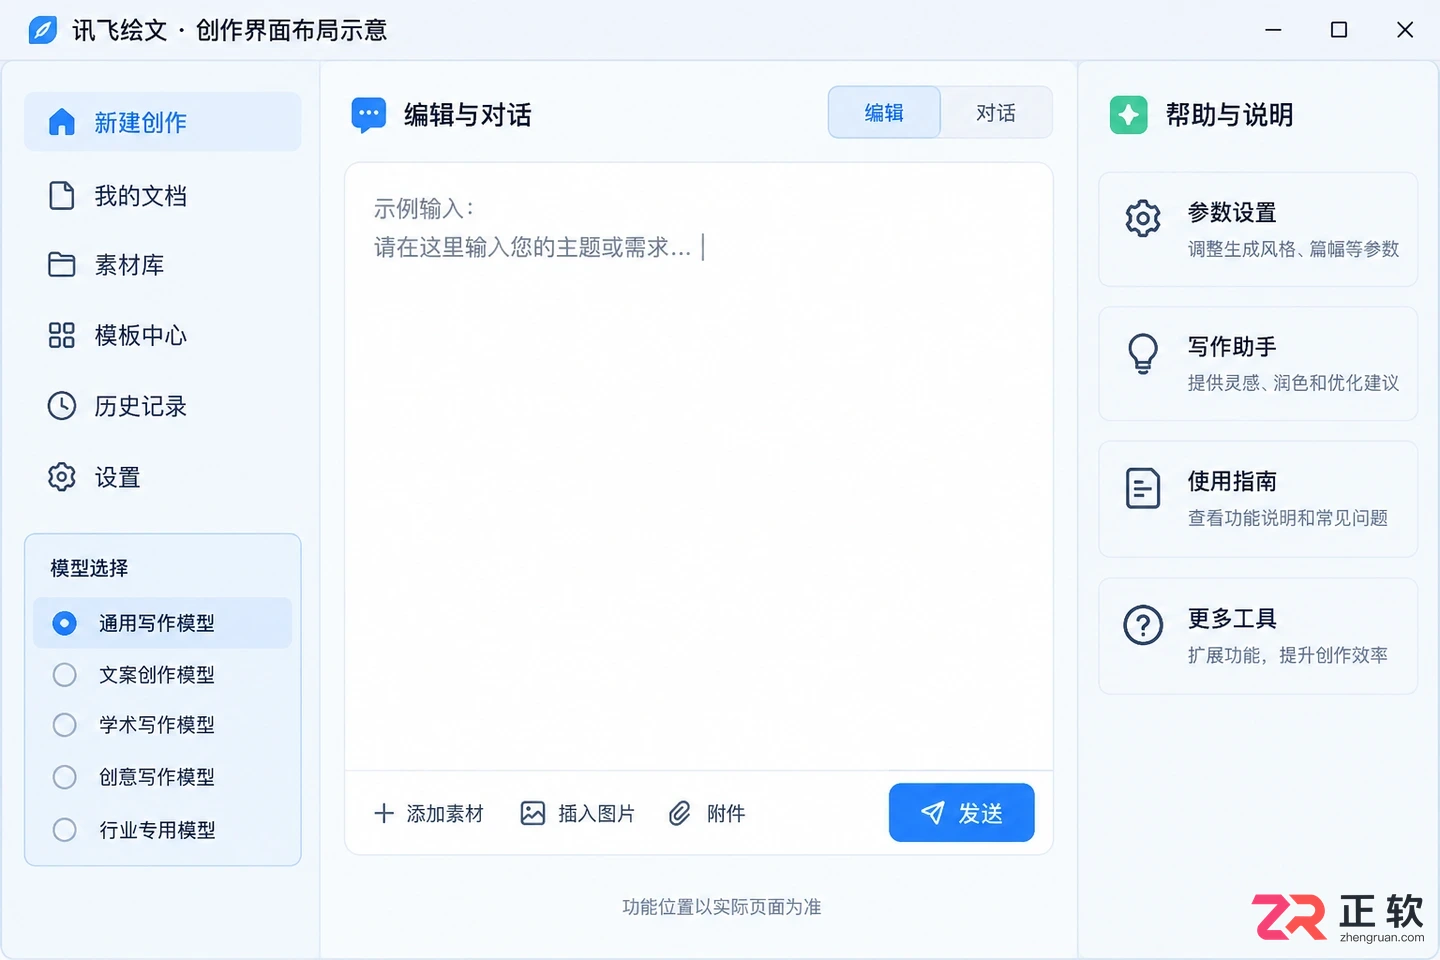Open the 使用指南 card title
1440x960 pixels.
(x=1232, y=482)
